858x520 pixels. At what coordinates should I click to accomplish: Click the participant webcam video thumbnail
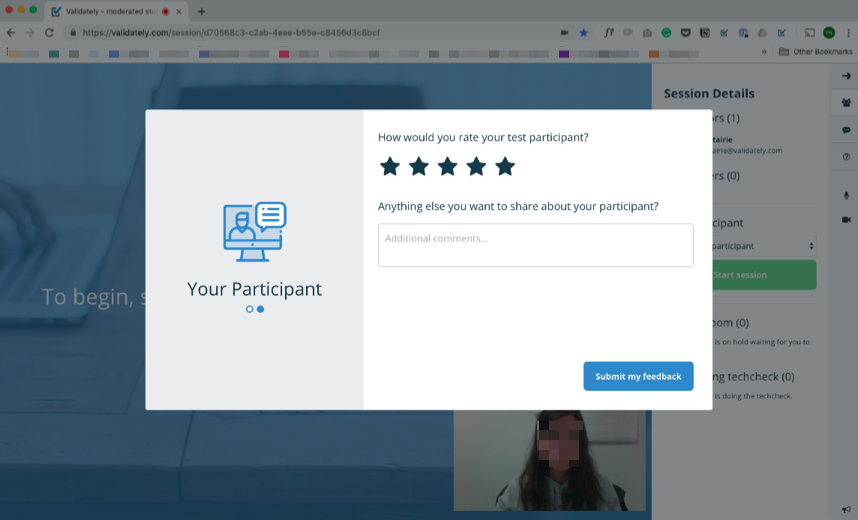tap(549, 460)
